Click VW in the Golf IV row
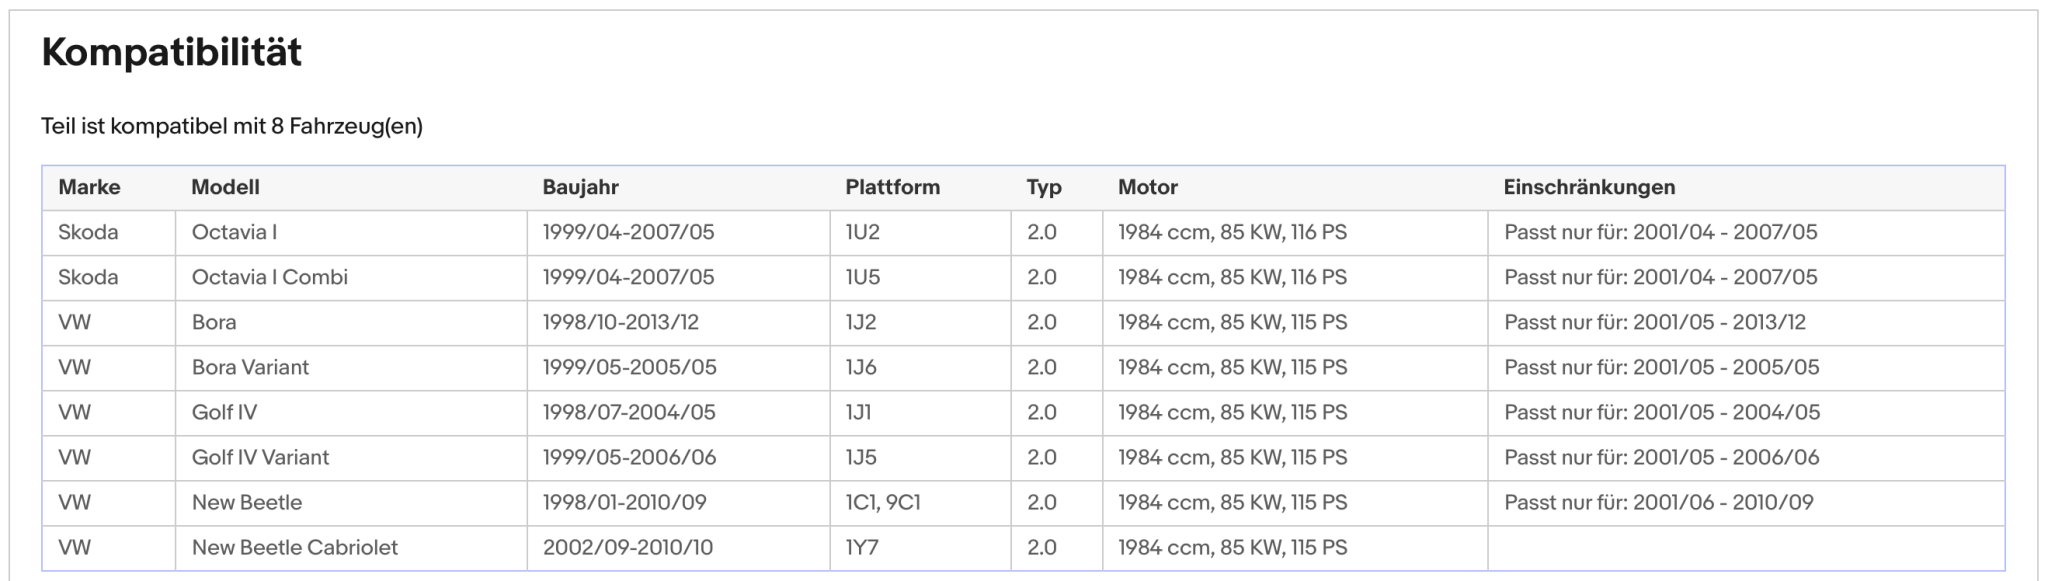This screenshot has width=2048, height=581. (74, 412)
